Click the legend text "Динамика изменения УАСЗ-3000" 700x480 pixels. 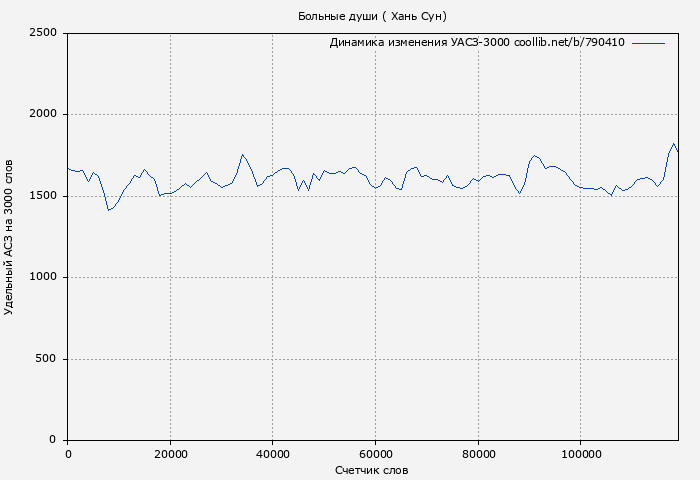(x=419, y=43)
